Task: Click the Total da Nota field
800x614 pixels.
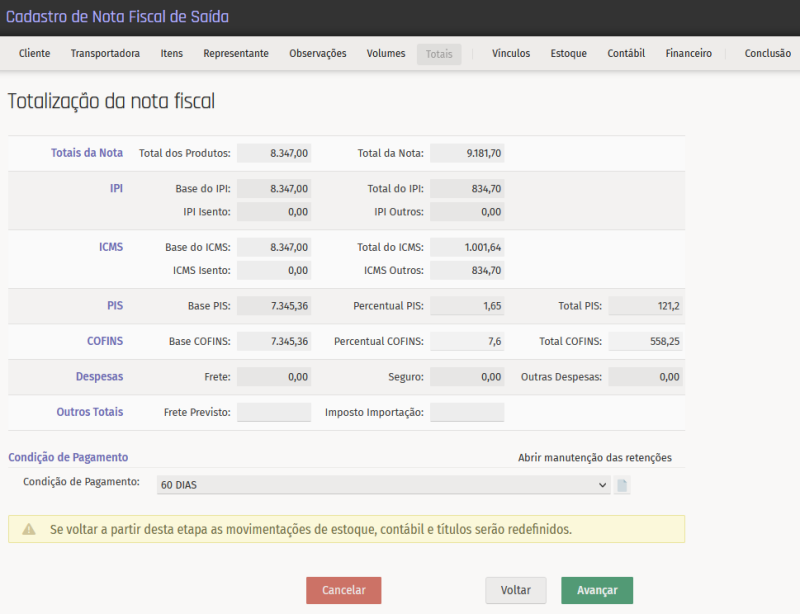Action: 467,154
